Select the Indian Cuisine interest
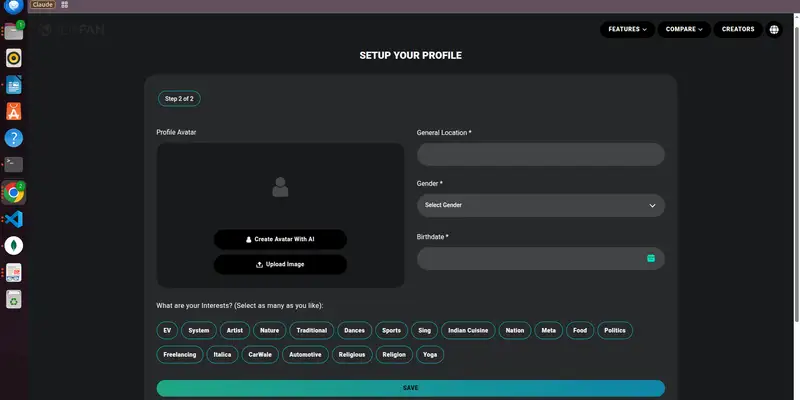The height and width of the screenshot is (400, 800). point(468,331)
